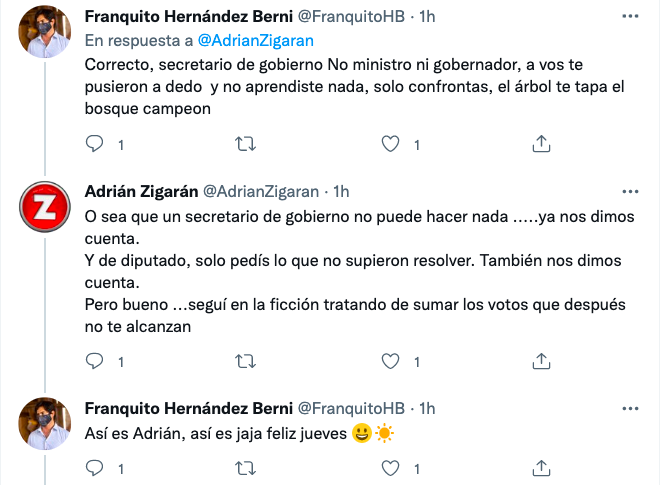Reply to Franquito's first tweet

pos(94,145)
